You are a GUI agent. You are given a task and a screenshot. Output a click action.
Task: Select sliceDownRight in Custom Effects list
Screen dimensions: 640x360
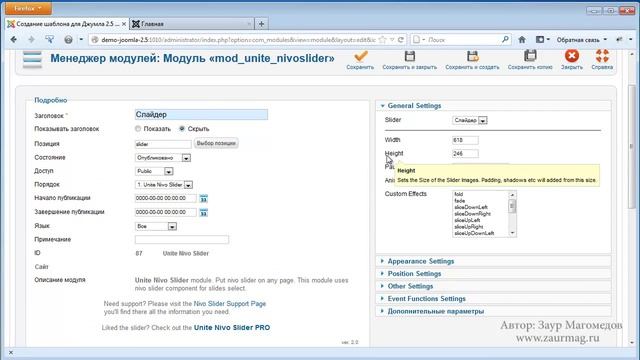pos(472,214)
